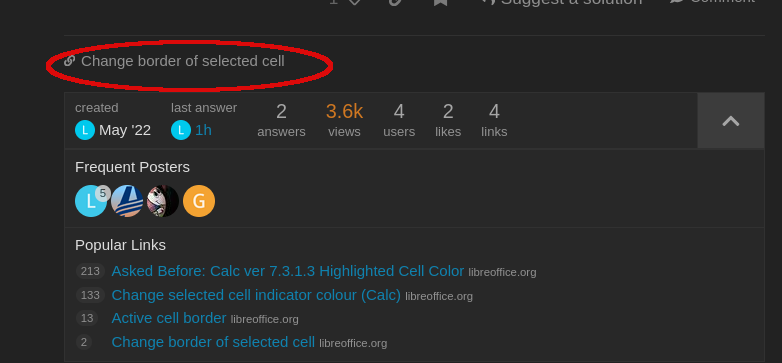Click the chain-link icon beside the topic title

pyautogui.click(x=69, y=61)
